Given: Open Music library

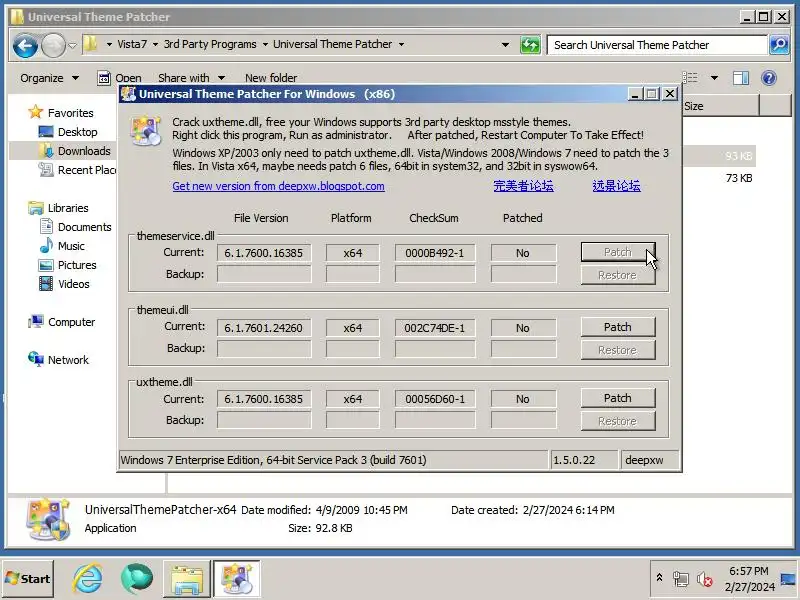Looking at the screenshot, I should pos(62,246).
